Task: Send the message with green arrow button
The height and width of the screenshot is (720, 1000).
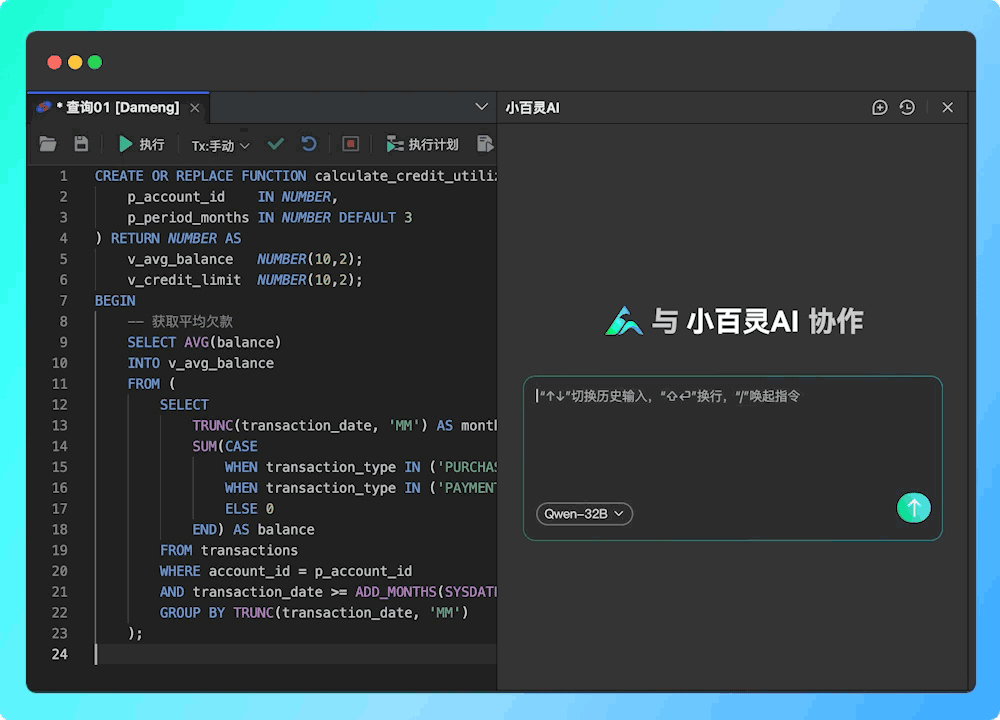Action: pos(913,508)
